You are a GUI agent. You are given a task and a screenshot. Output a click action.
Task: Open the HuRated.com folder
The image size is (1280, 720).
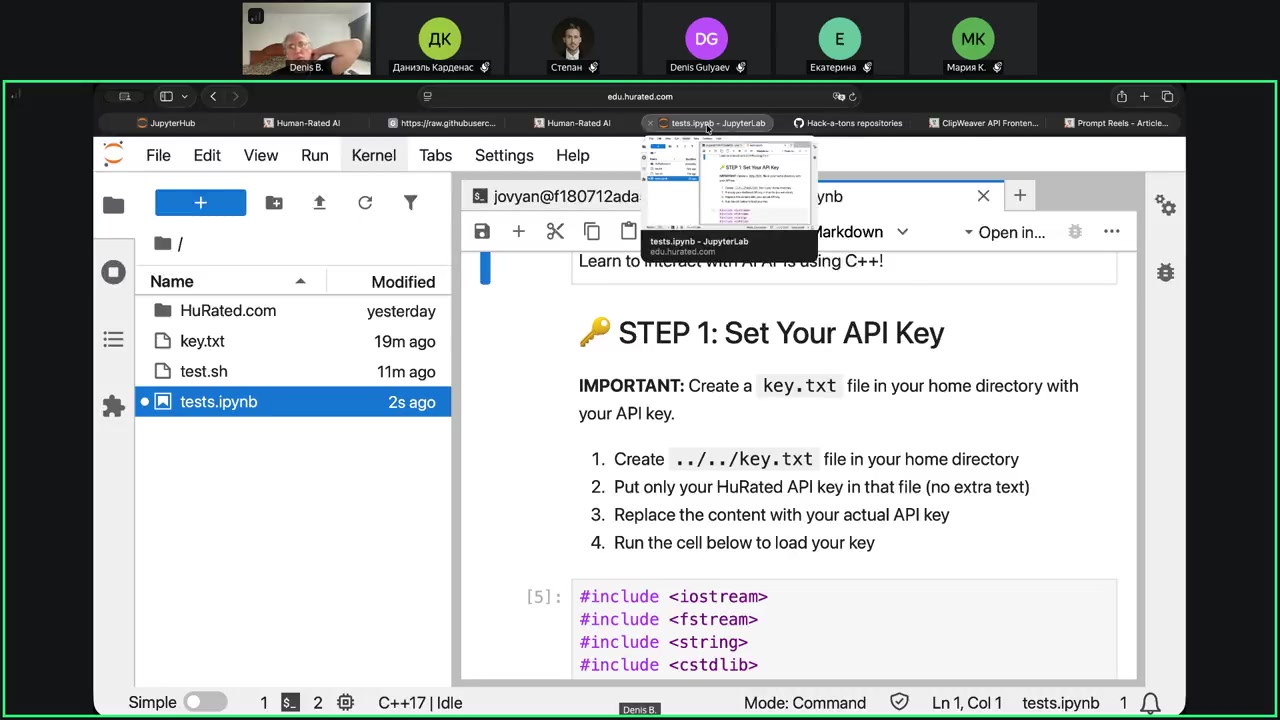point(228,311)
